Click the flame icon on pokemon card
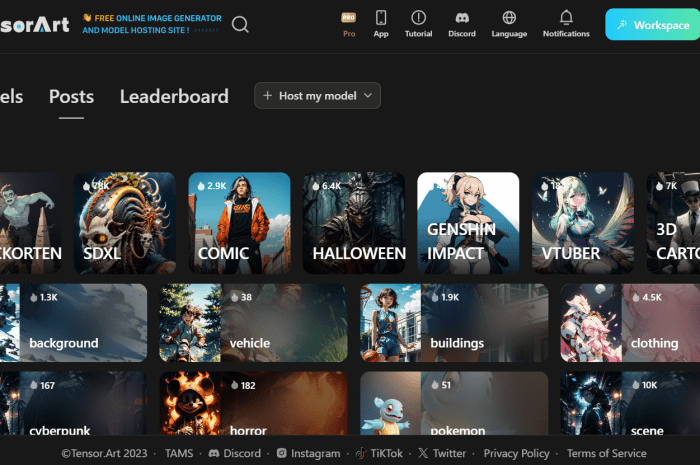Image resolution: width=700 pixels, height=465 pixels. pos(435,385)
